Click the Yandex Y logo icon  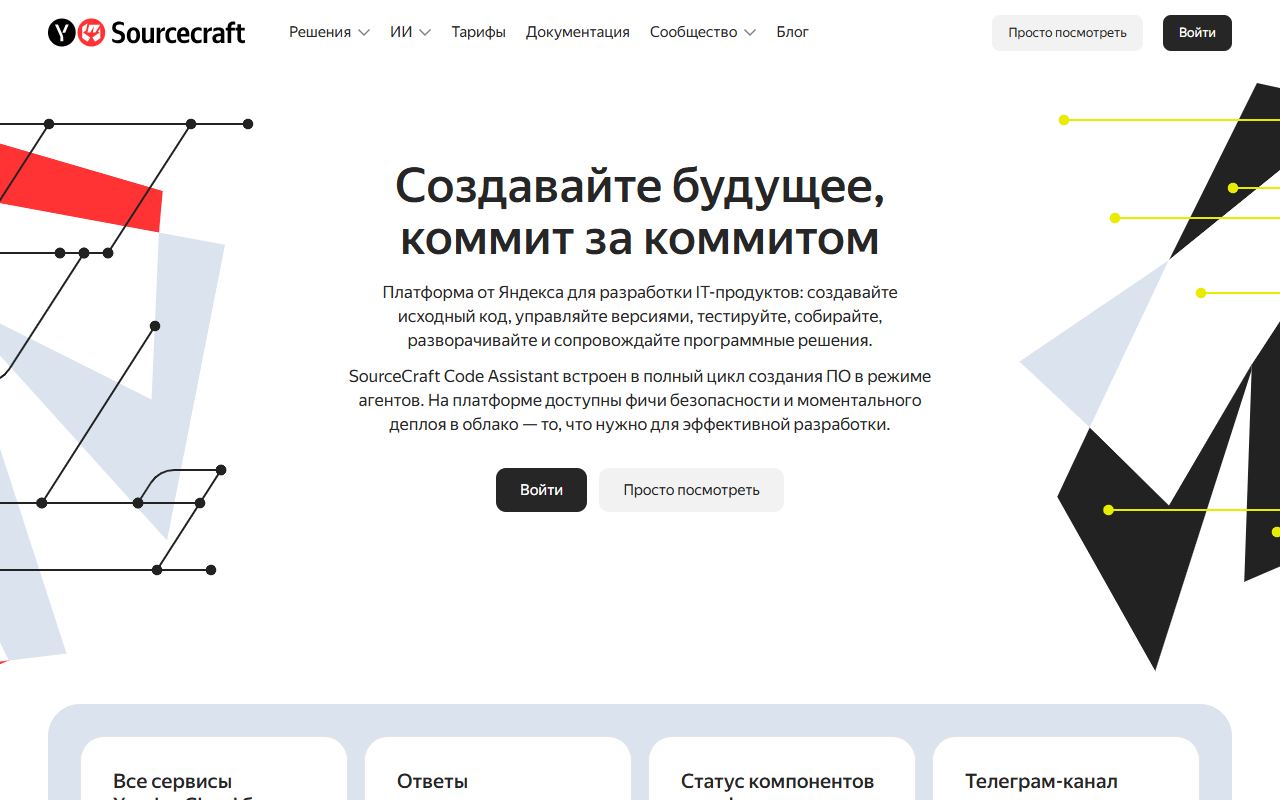pyautogui.click(x=62, y=33)
